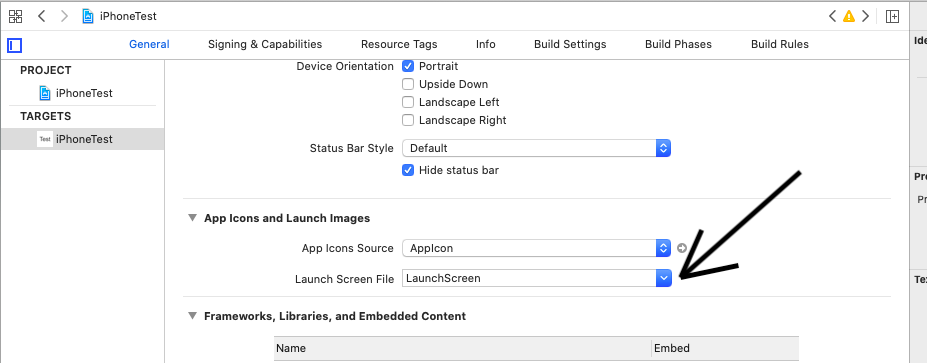Click the iPhoneTest project file icon in breadcrumb
Screen dimensions: 927x363
[88, 16]
